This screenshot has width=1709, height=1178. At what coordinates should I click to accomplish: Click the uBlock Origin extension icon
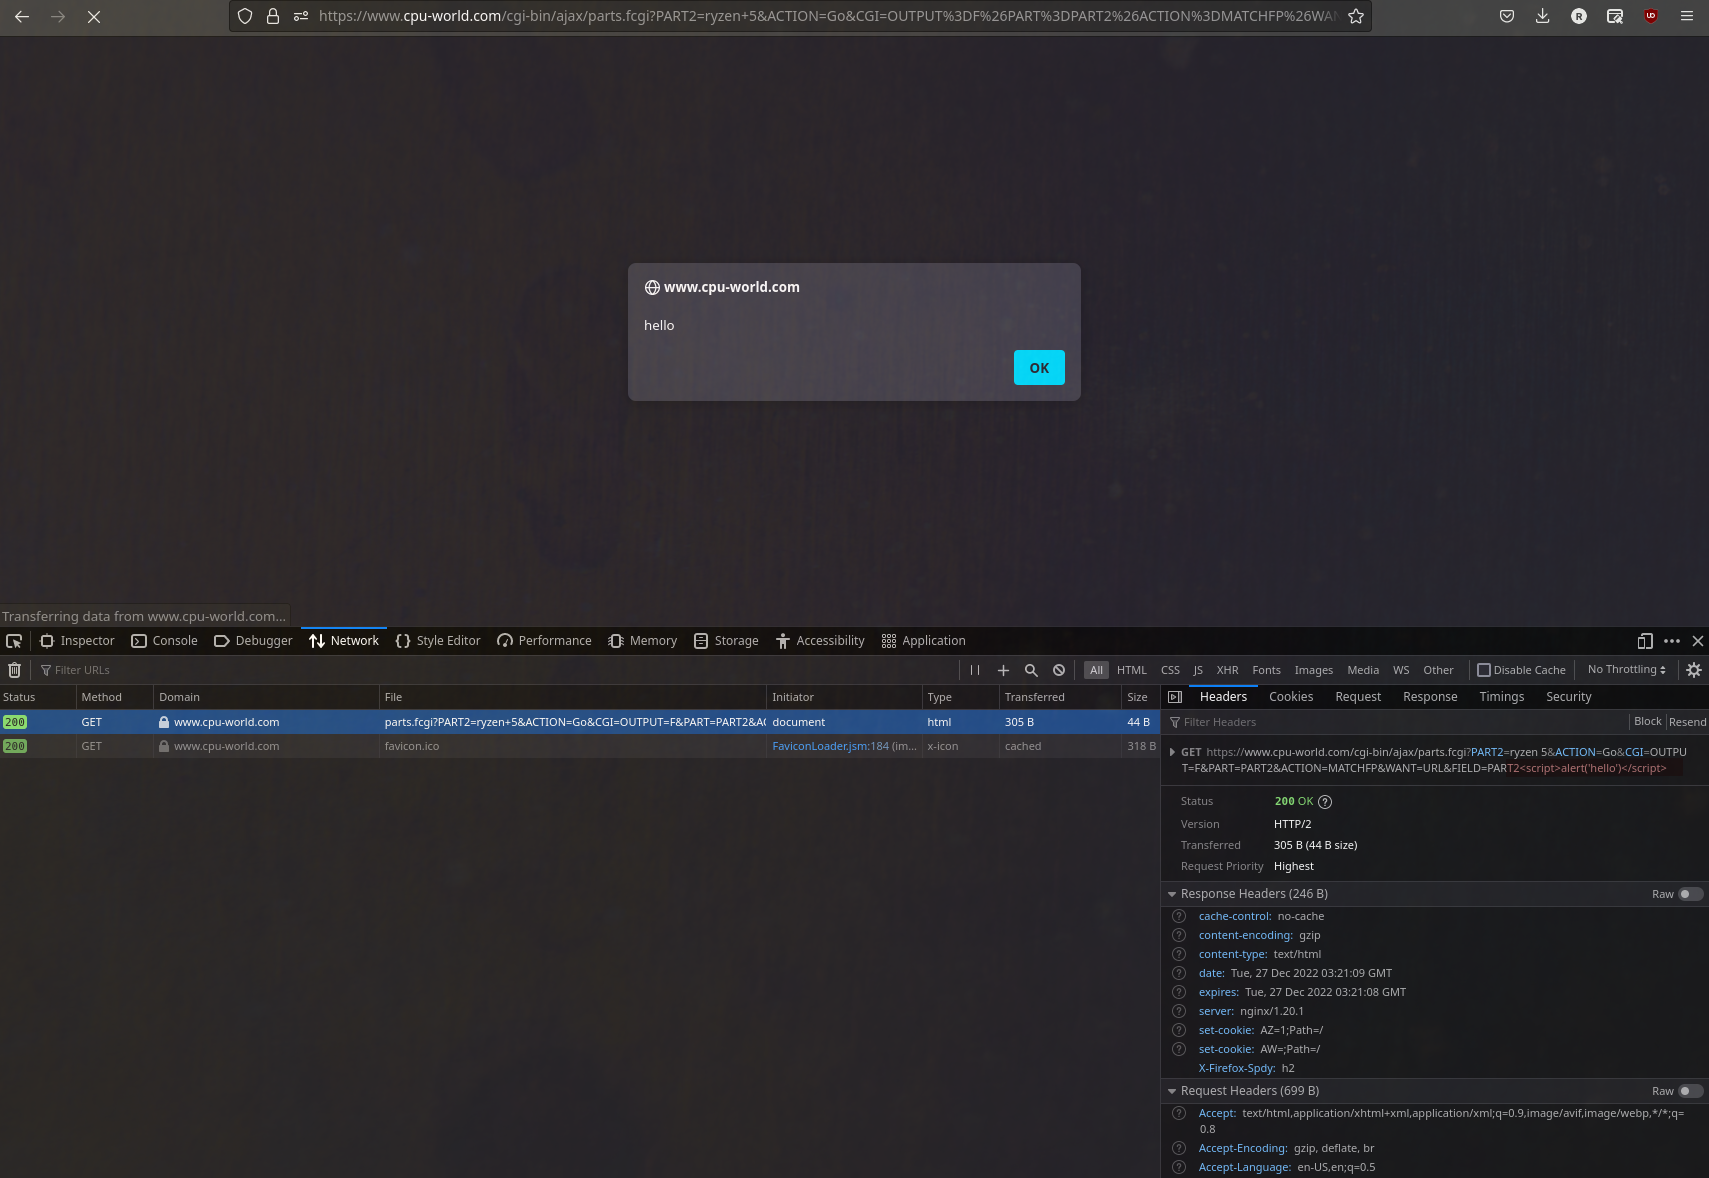tap(1651, 16)
